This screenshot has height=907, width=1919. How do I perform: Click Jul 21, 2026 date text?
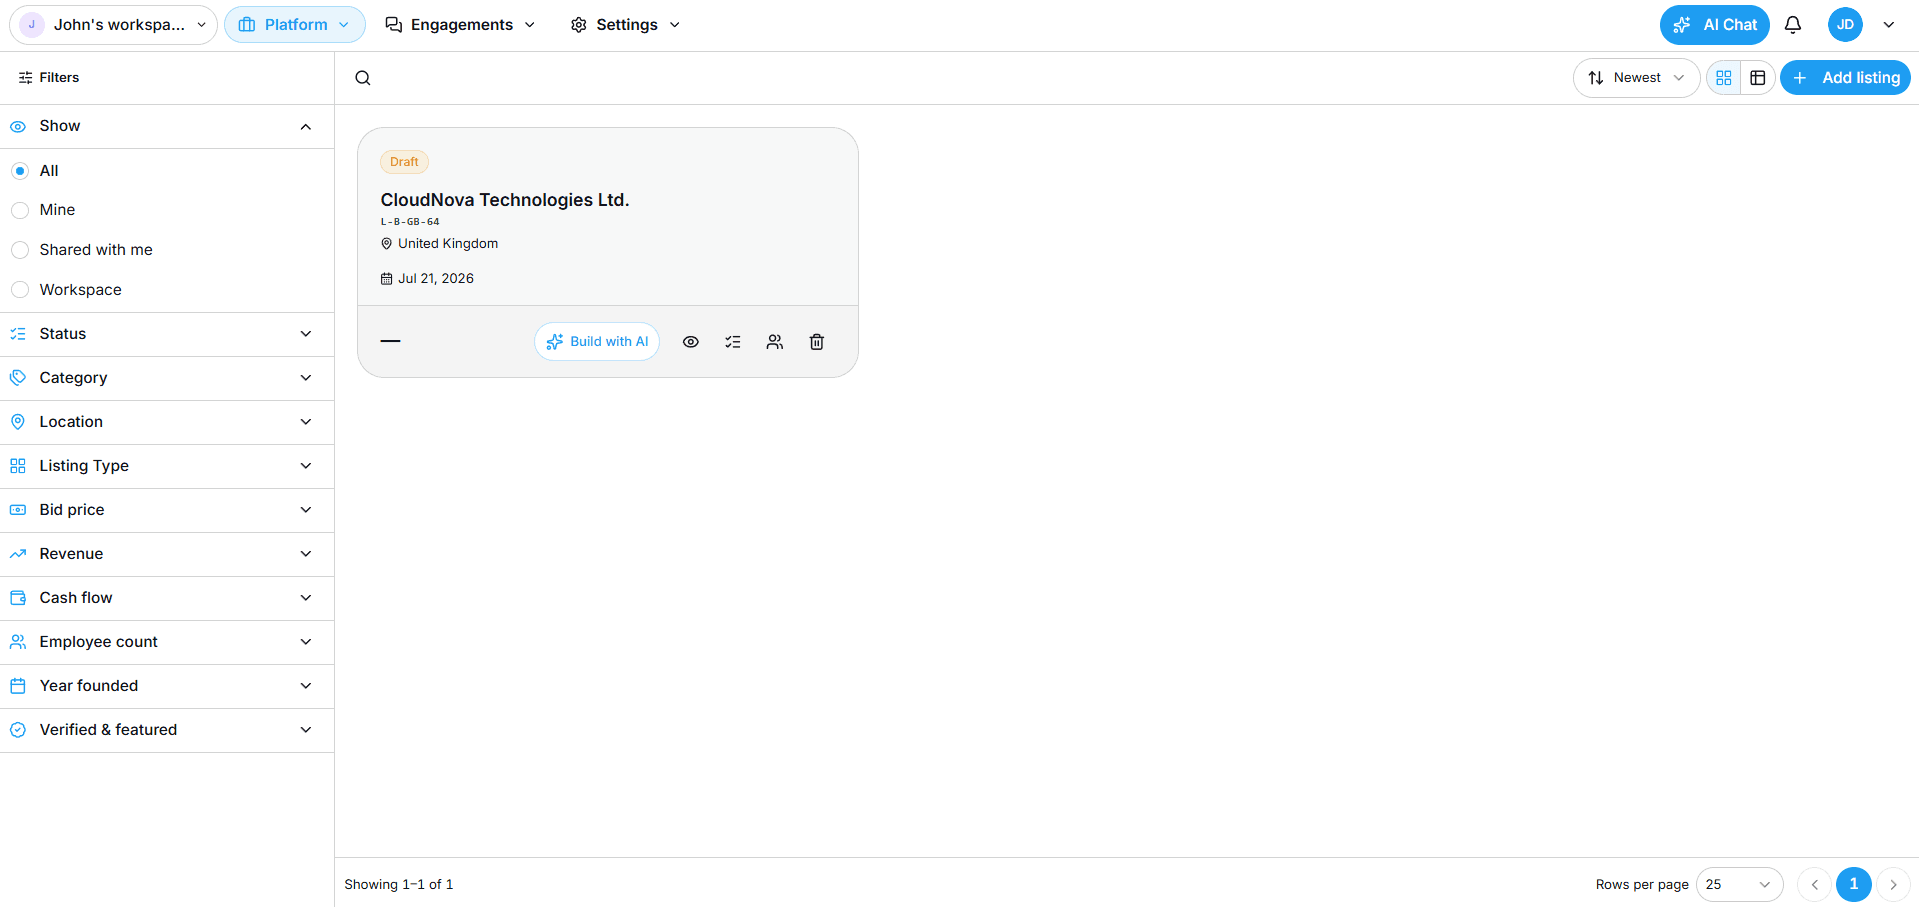pos(436,279)
